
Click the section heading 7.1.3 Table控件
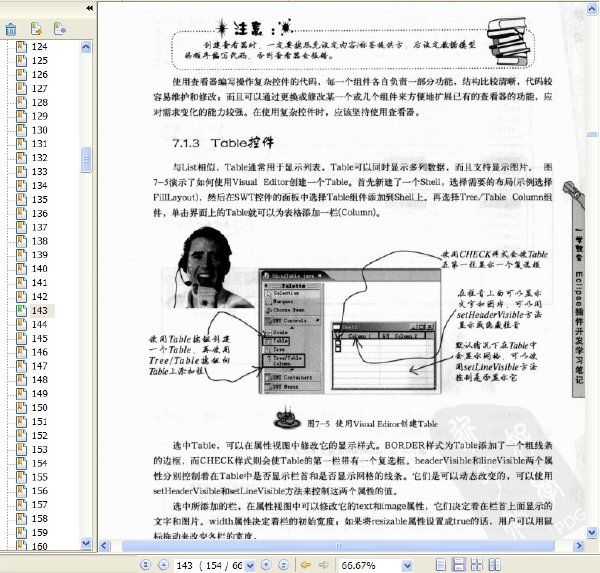pyautogui.click(x=223, y=143)
